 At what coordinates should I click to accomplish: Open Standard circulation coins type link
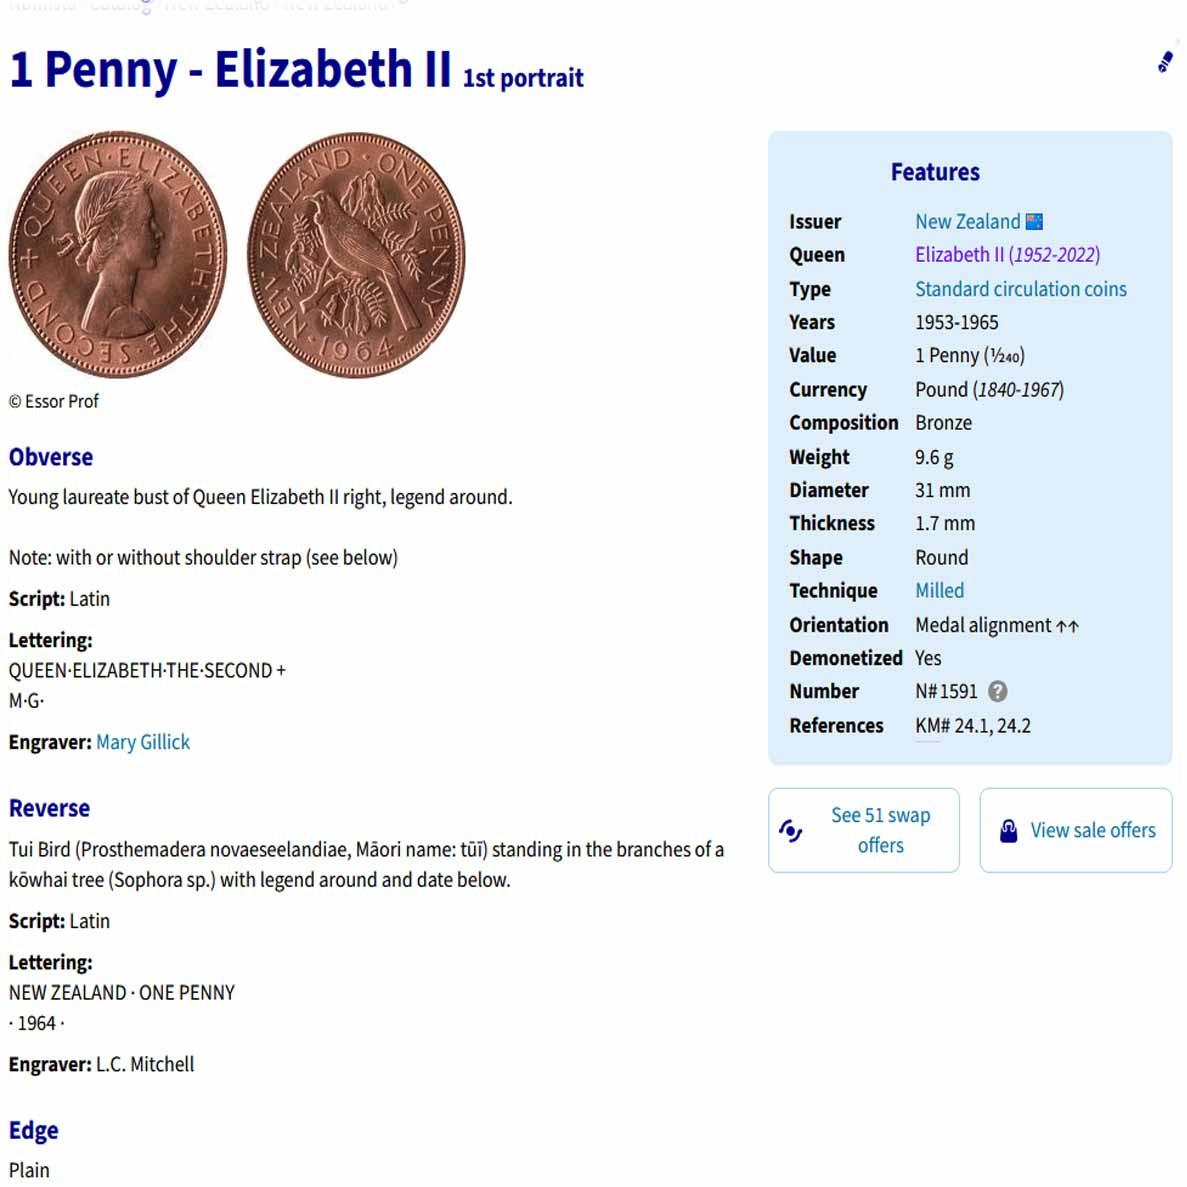click(1020, 289)
